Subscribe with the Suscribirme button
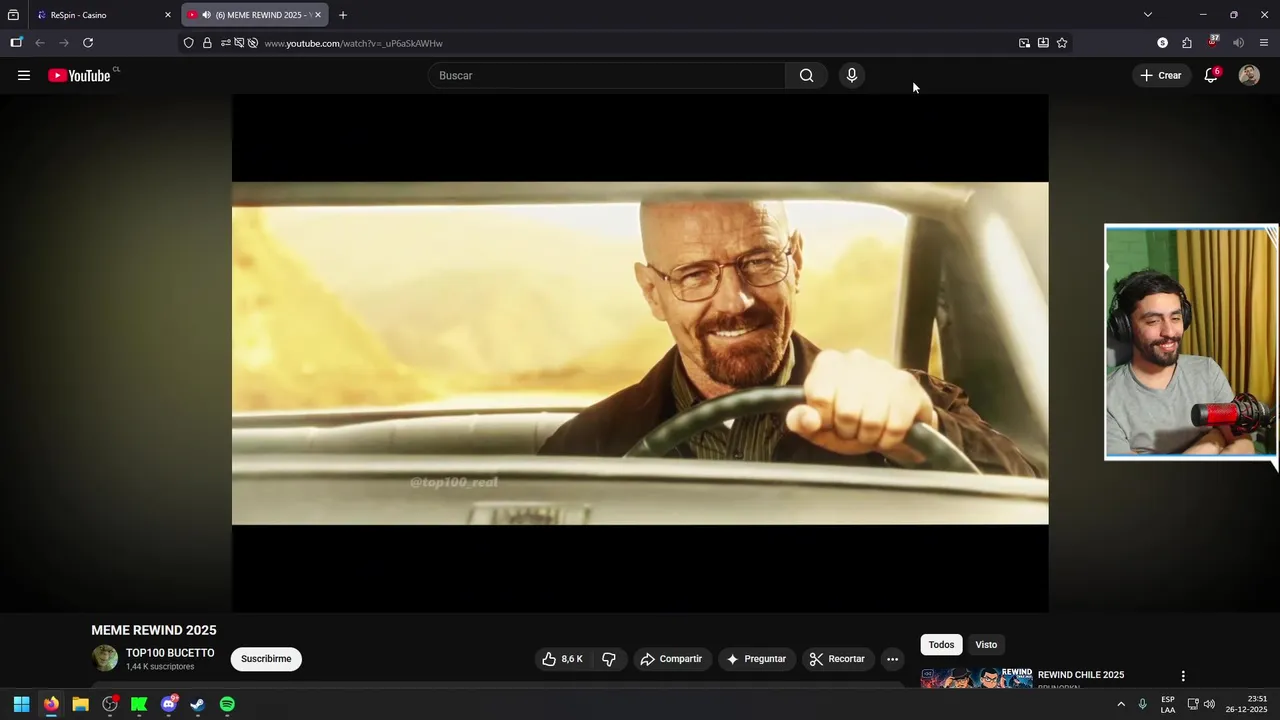Image resolution: width=1280 pixels, height=720 pixels. (x=266, y=659)
